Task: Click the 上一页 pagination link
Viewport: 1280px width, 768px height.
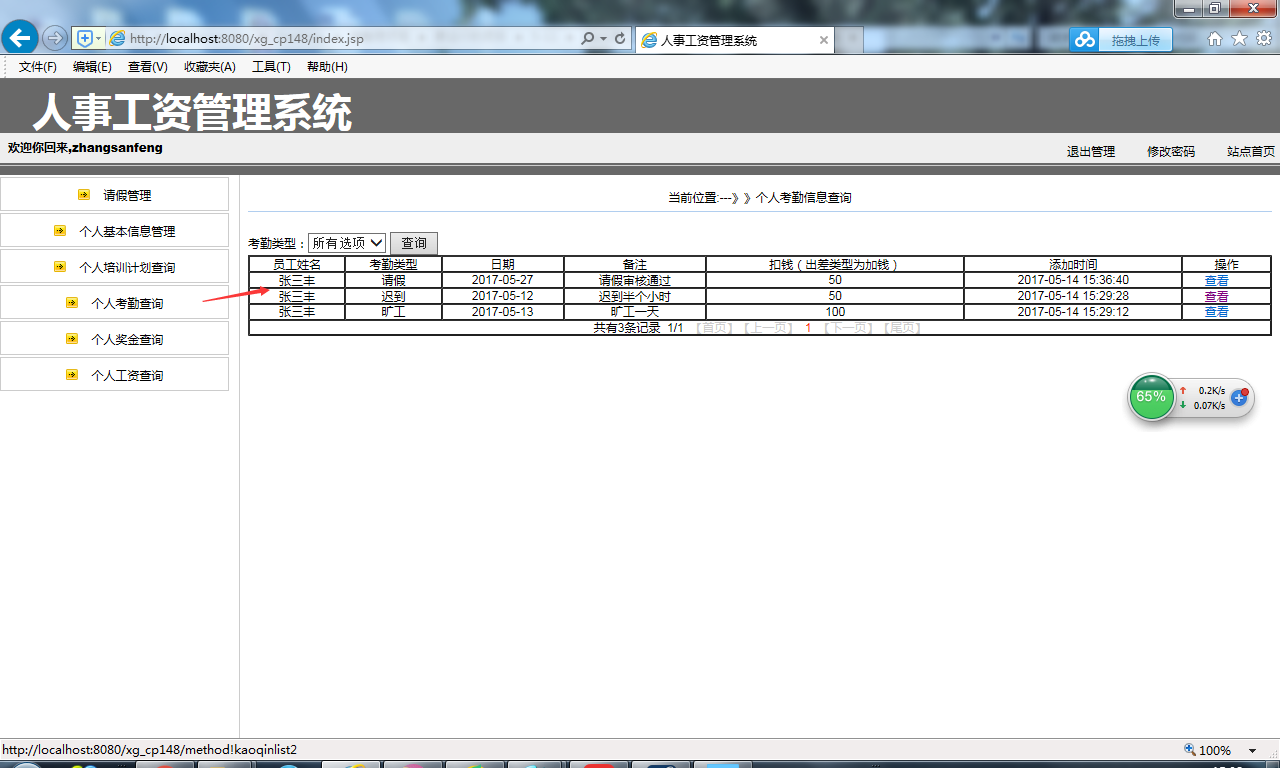Action: coord(768,328)
